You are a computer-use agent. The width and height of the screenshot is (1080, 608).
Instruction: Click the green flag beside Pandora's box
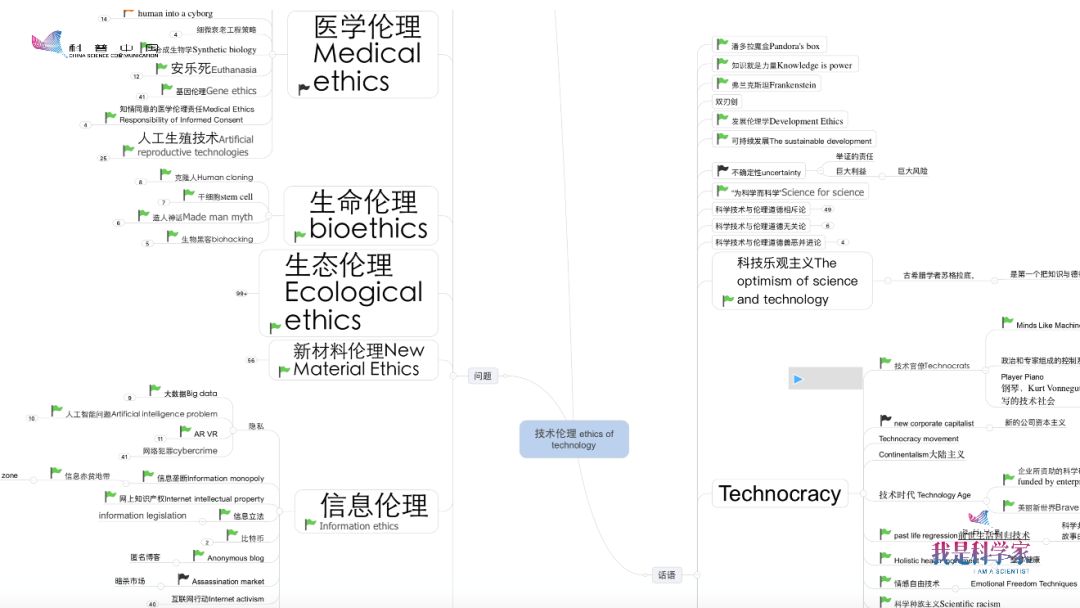(722, 45)
